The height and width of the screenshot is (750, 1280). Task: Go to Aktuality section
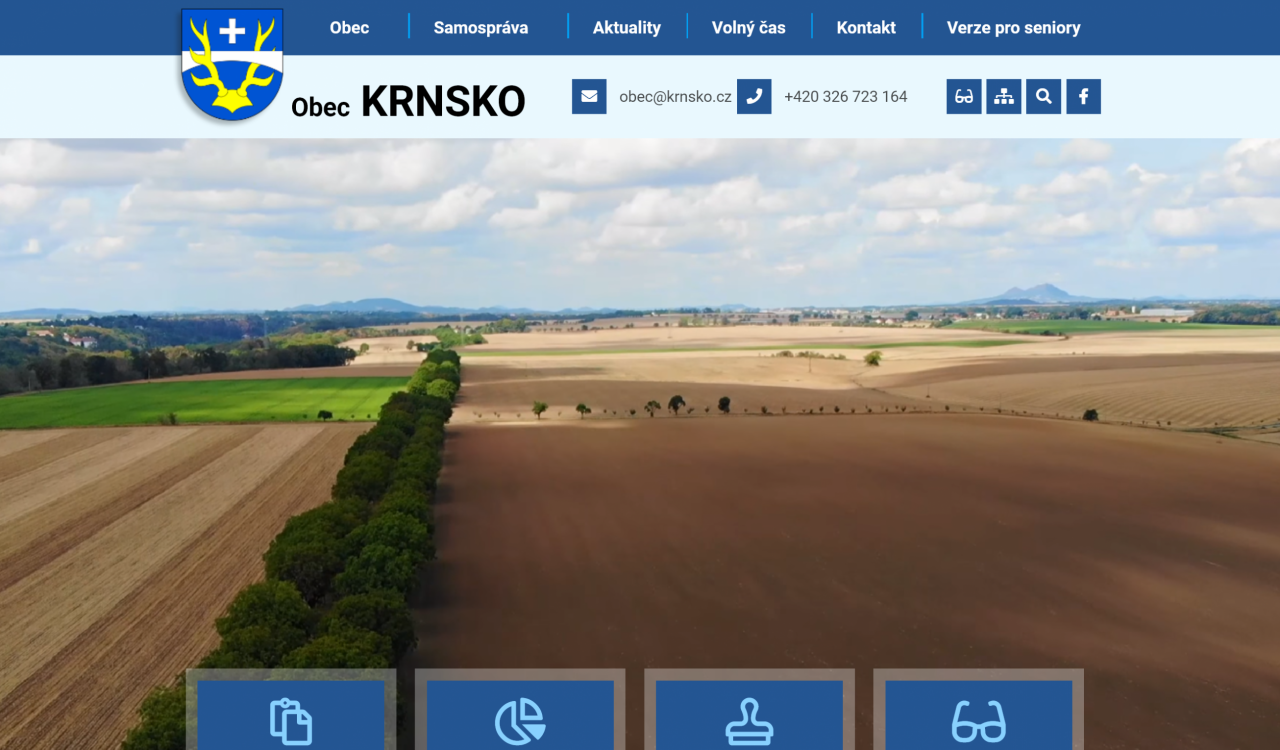[626, 28]
